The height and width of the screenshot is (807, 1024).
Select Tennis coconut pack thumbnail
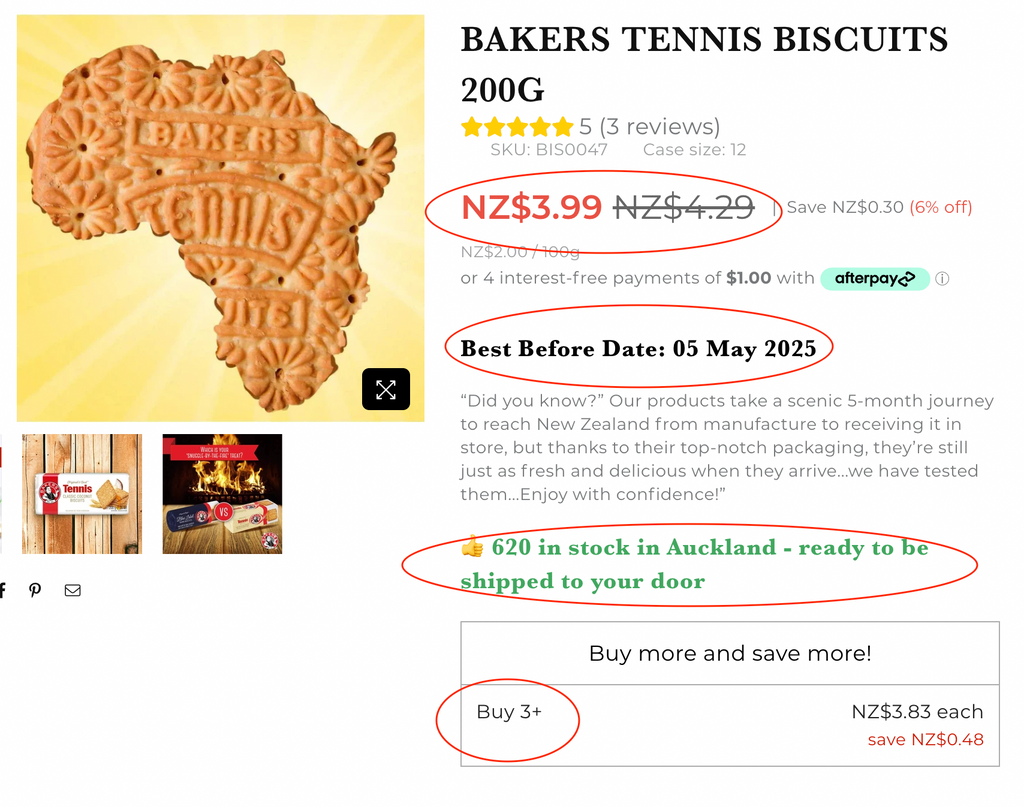(82, 494)
